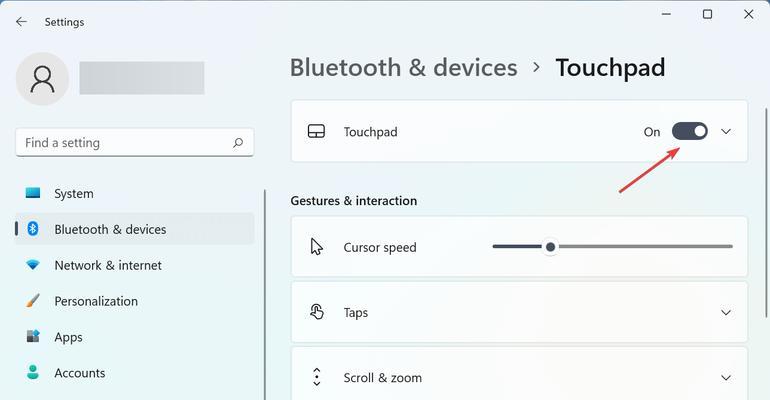Image resolution: width=770 pixels, height=400 pixels.
Task: Expand the Touchpad section chevron
Action: pyautogui.click(x=726, y=132)
